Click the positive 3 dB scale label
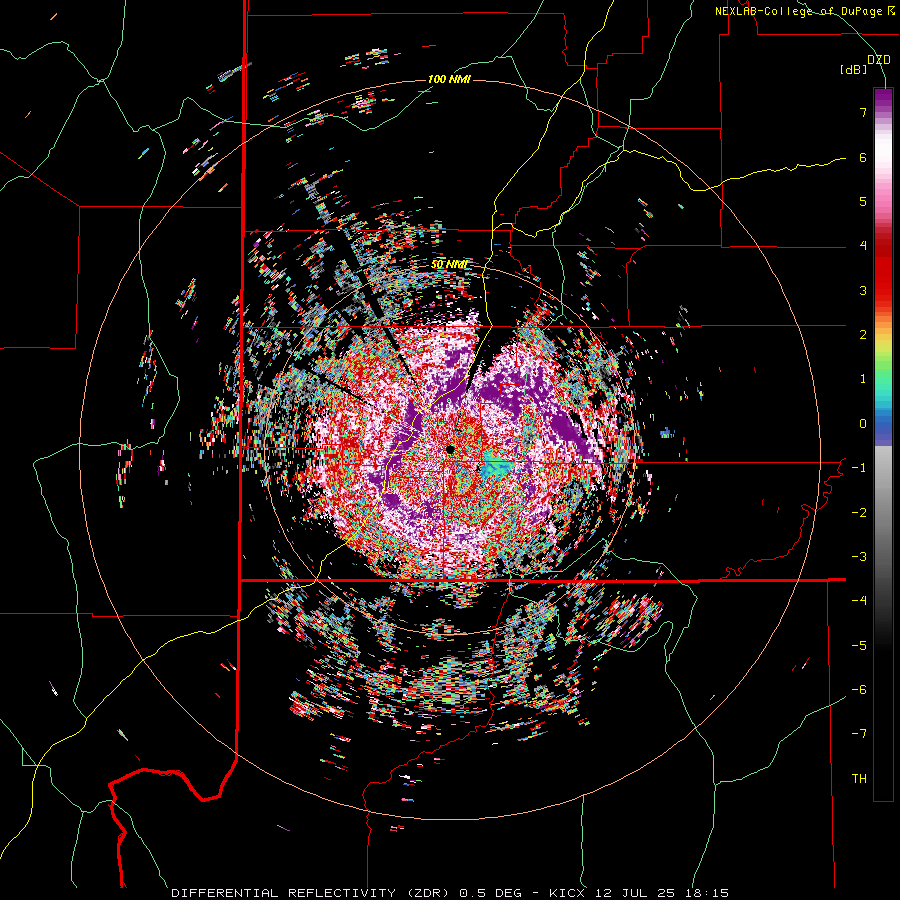 (x=863, y=290)
